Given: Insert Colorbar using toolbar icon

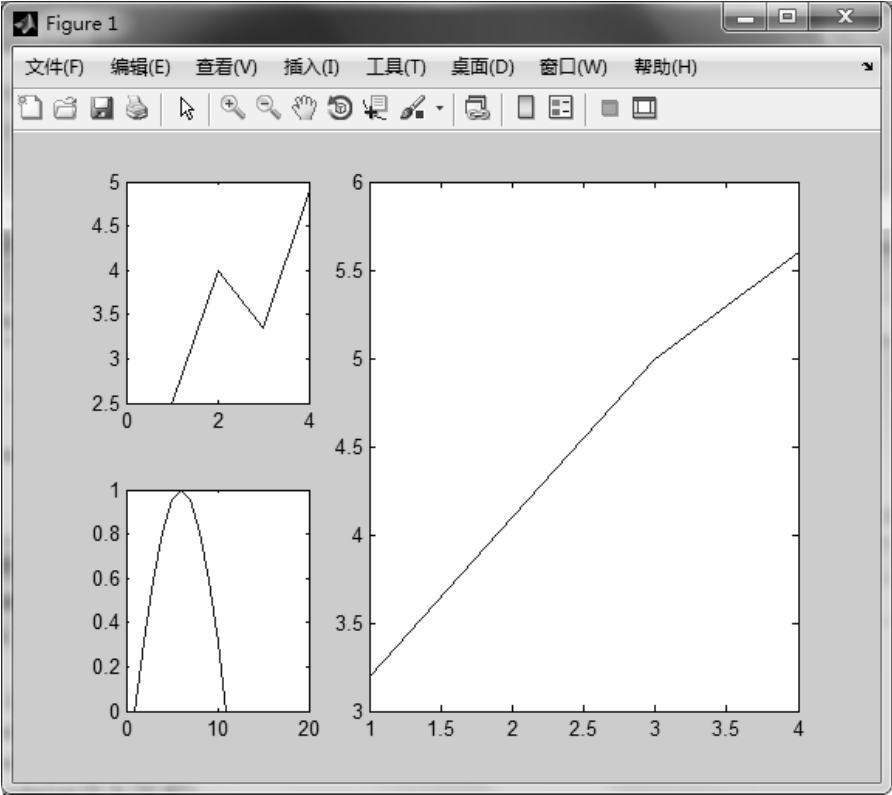Looking at the screenshot, I should click(x=526, y=108).
